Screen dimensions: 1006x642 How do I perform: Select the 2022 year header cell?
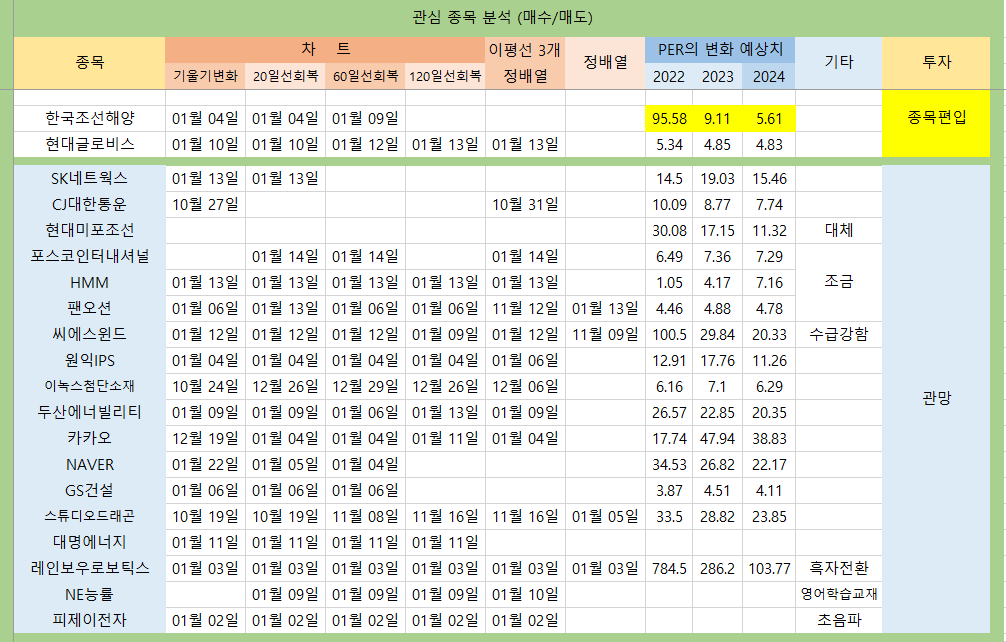[x=669, y=76]
